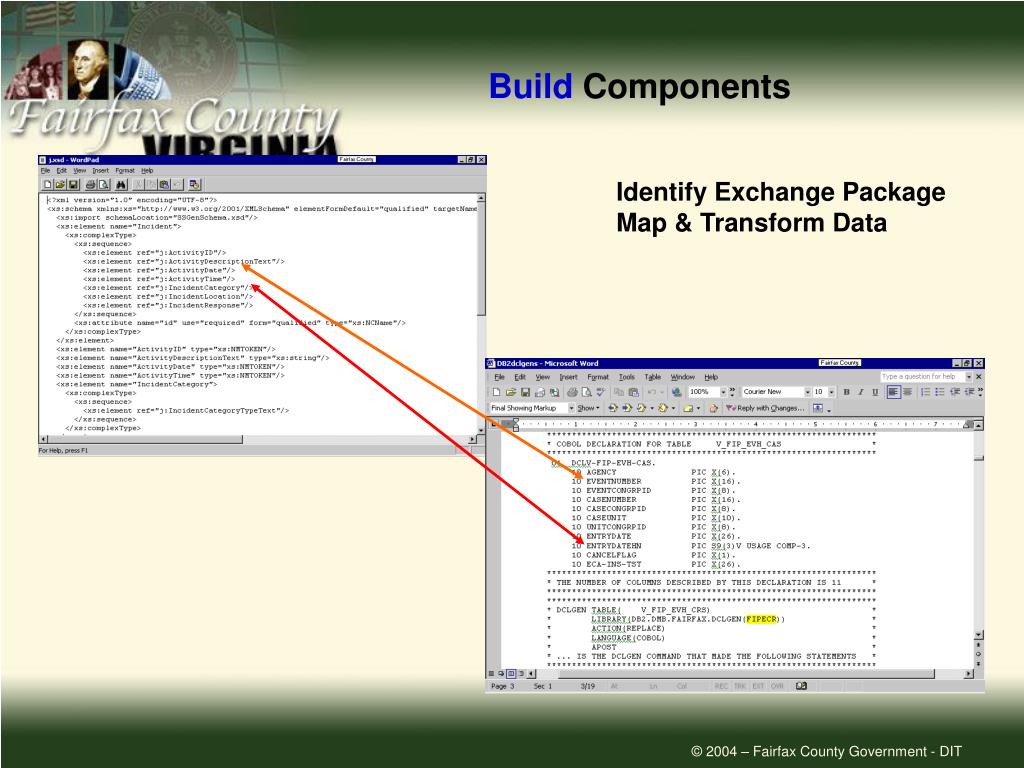Viewport: 1024px width, 768px height.
Task: Click Date/Time insert icon in WordPad
Action: pos(195,185)
